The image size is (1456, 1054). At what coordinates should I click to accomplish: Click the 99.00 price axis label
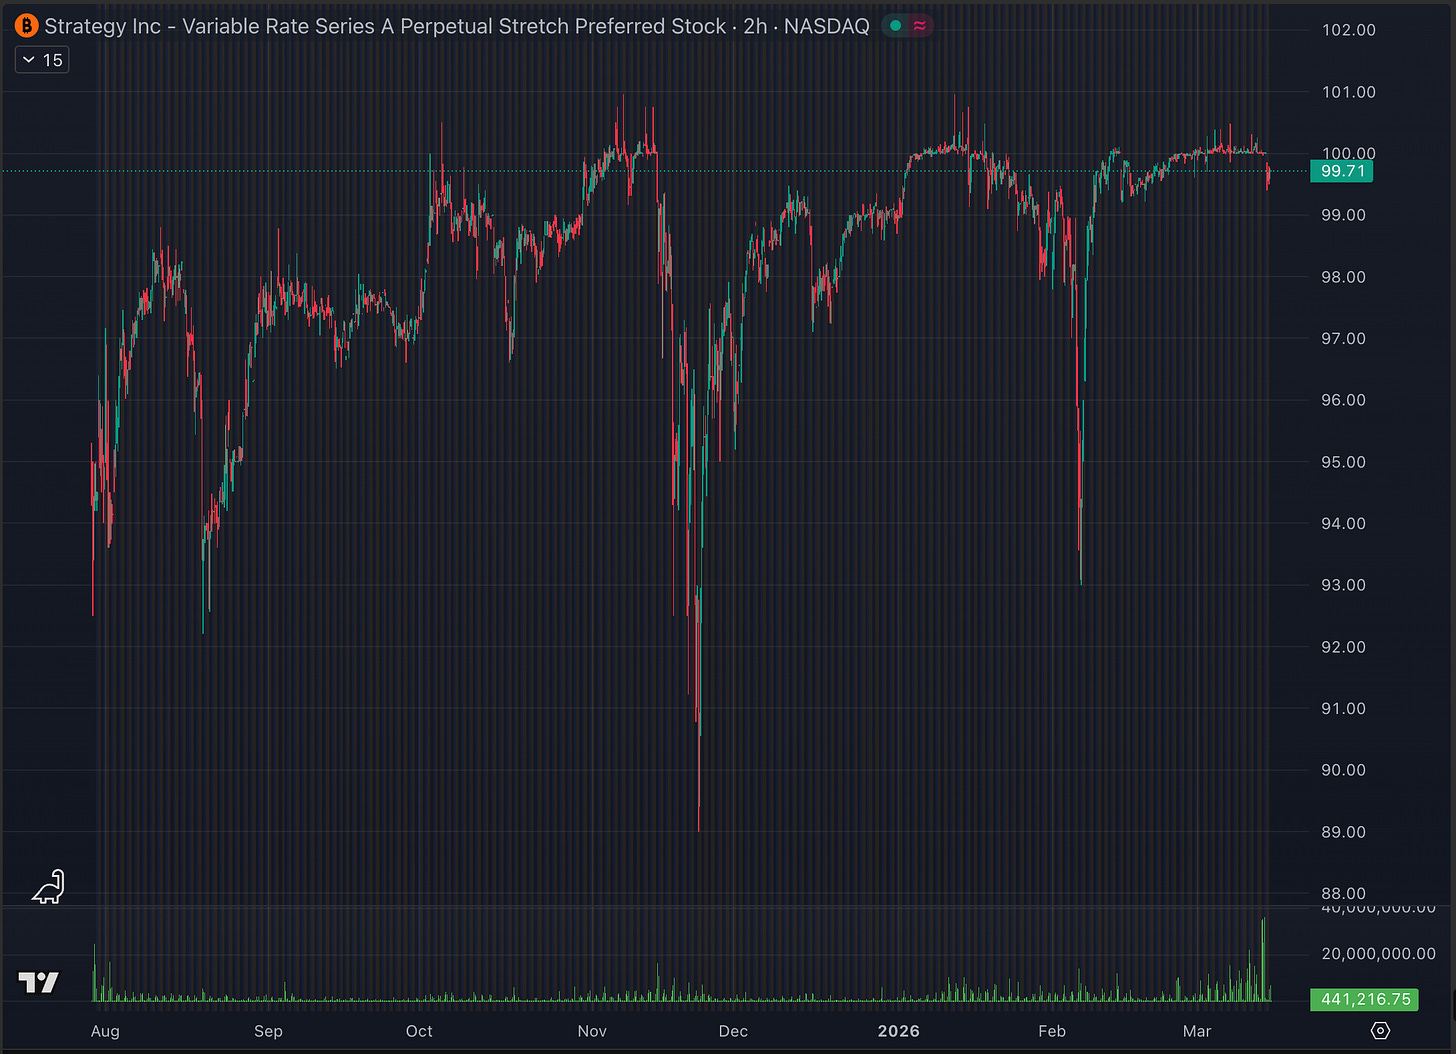[x=1343, y=215]
